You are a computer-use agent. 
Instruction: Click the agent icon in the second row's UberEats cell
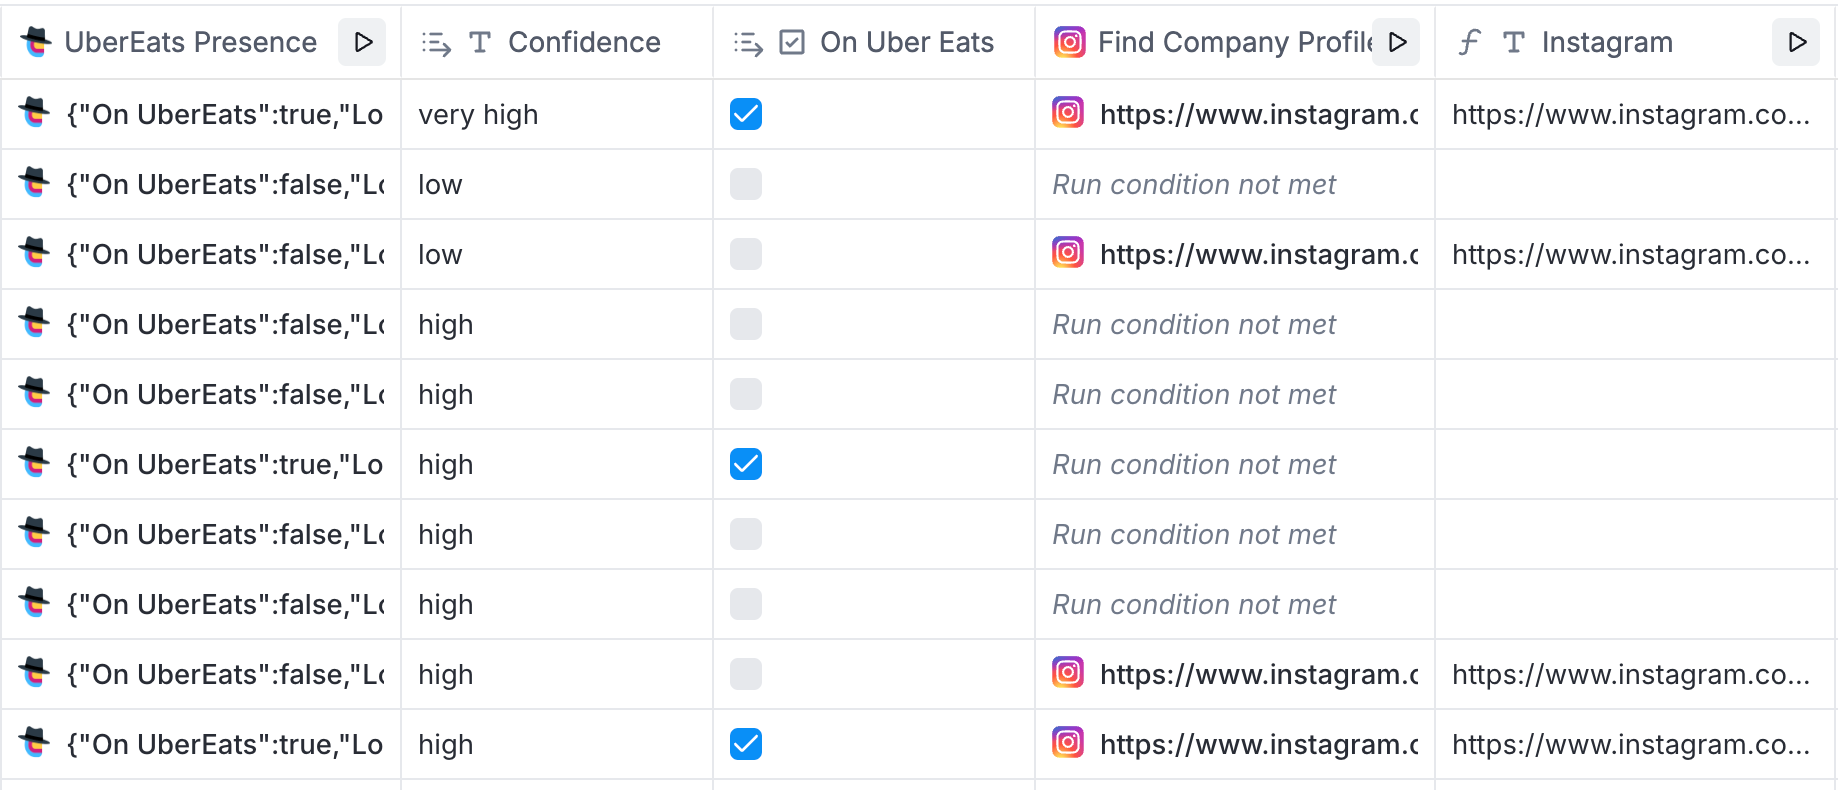pyautogui.click(x=35, y=184)
